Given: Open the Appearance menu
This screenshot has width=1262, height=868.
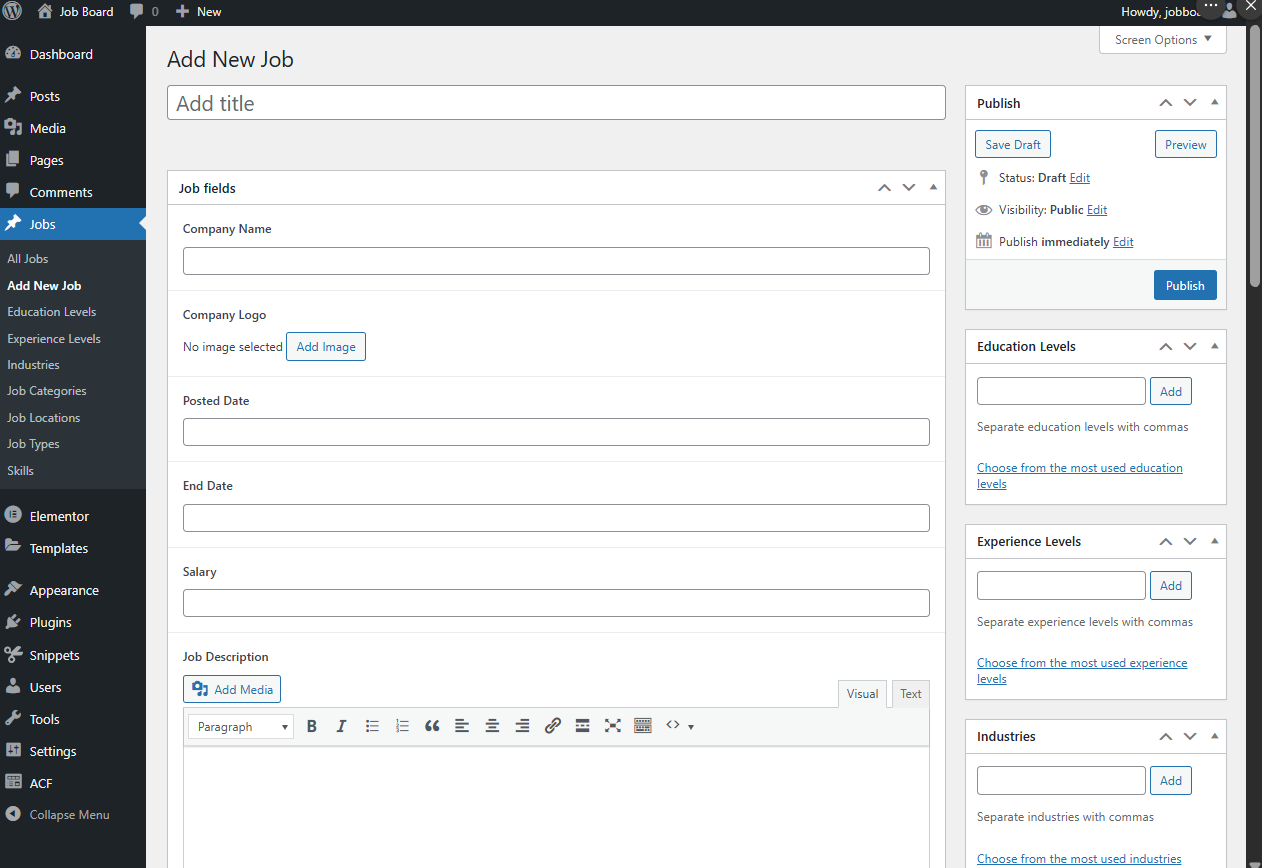Looking at the screenshot, I should pyautogui.click(x=64, y=590).
